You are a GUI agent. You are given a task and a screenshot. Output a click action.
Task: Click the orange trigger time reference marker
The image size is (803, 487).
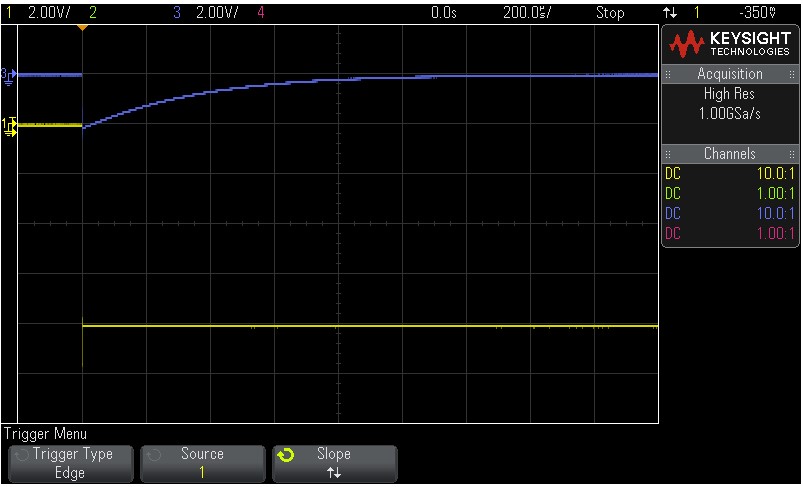coord(82,28)
